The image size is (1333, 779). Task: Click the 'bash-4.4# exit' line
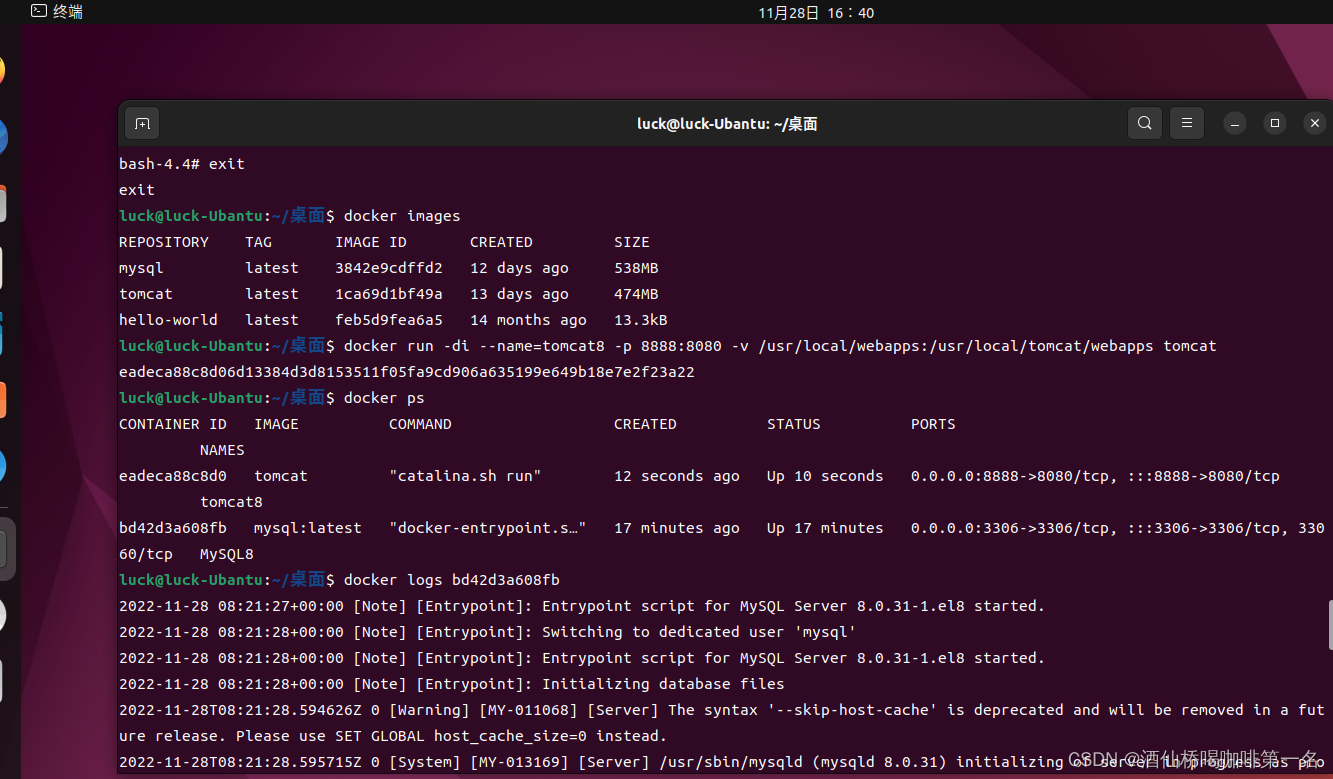(182, 164)
